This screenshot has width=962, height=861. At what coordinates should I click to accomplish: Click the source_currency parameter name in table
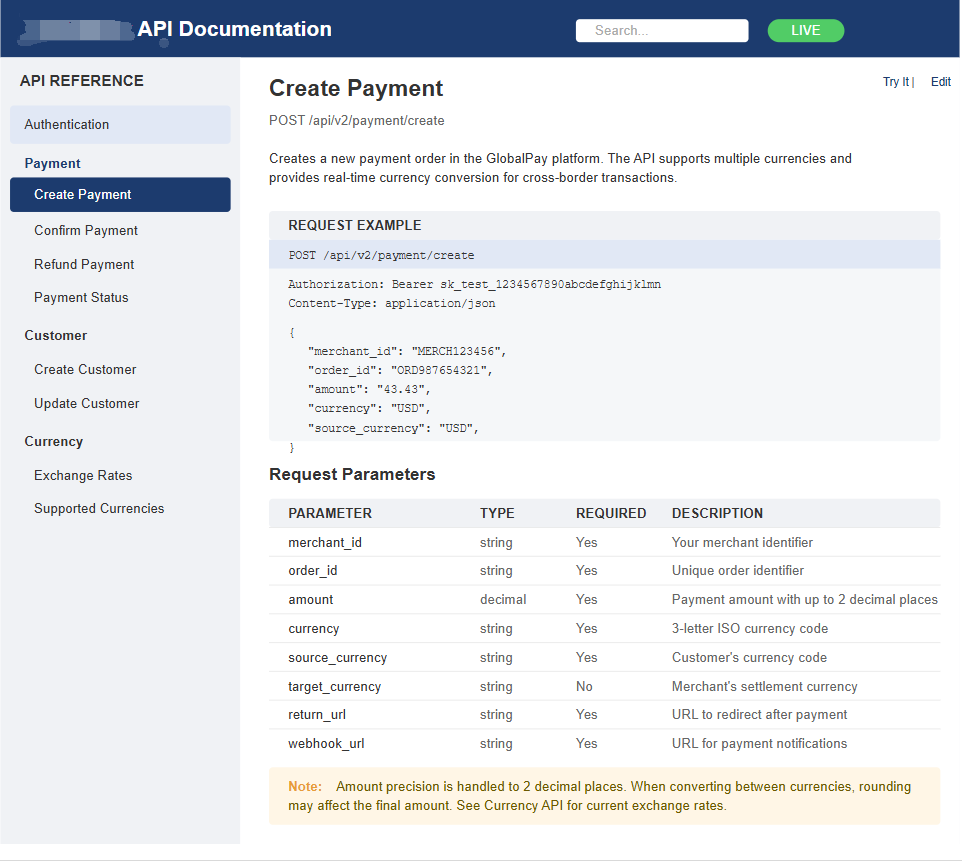click(337, 657)
